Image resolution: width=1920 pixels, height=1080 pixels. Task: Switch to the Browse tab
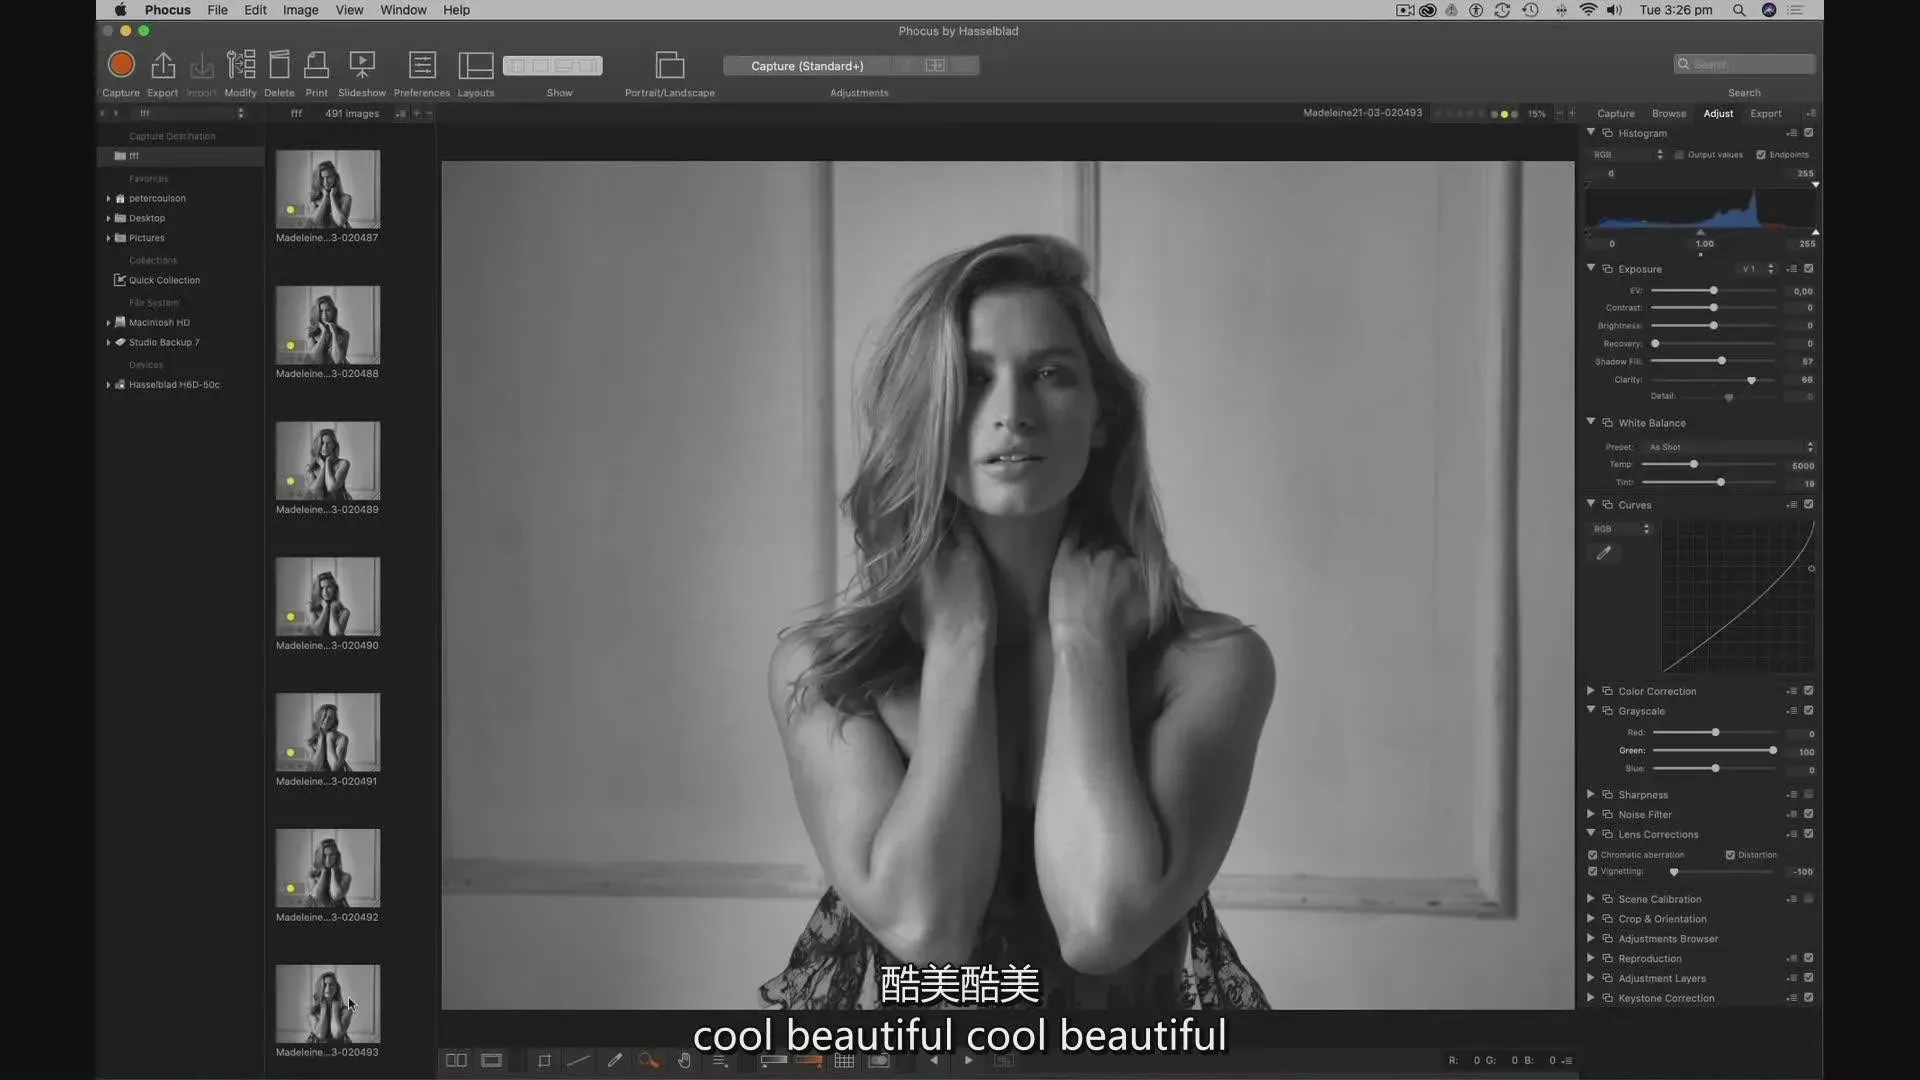coord(1668,113)
